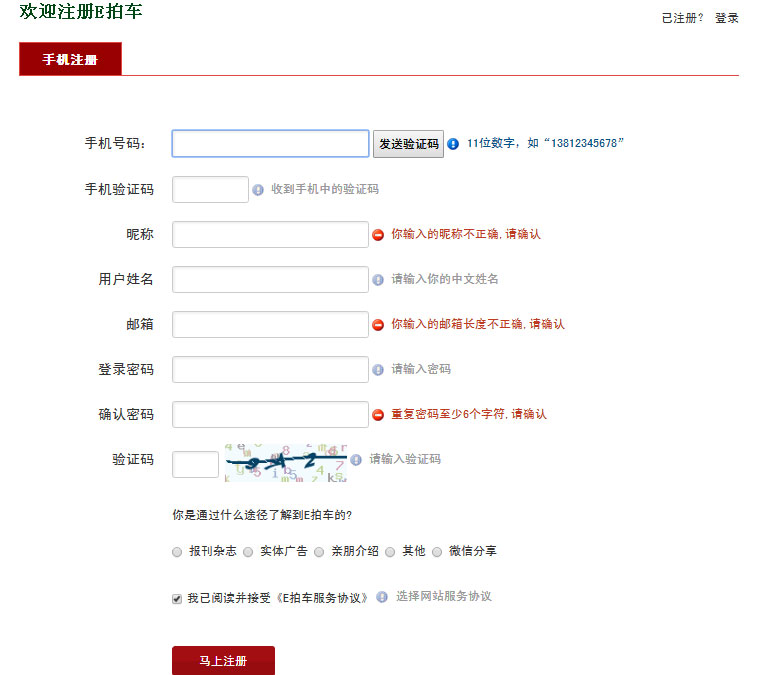The width and height of the screenshot is (770, 675).
Task: Focus the 手机验证码 input field
Action: point(210,189)
